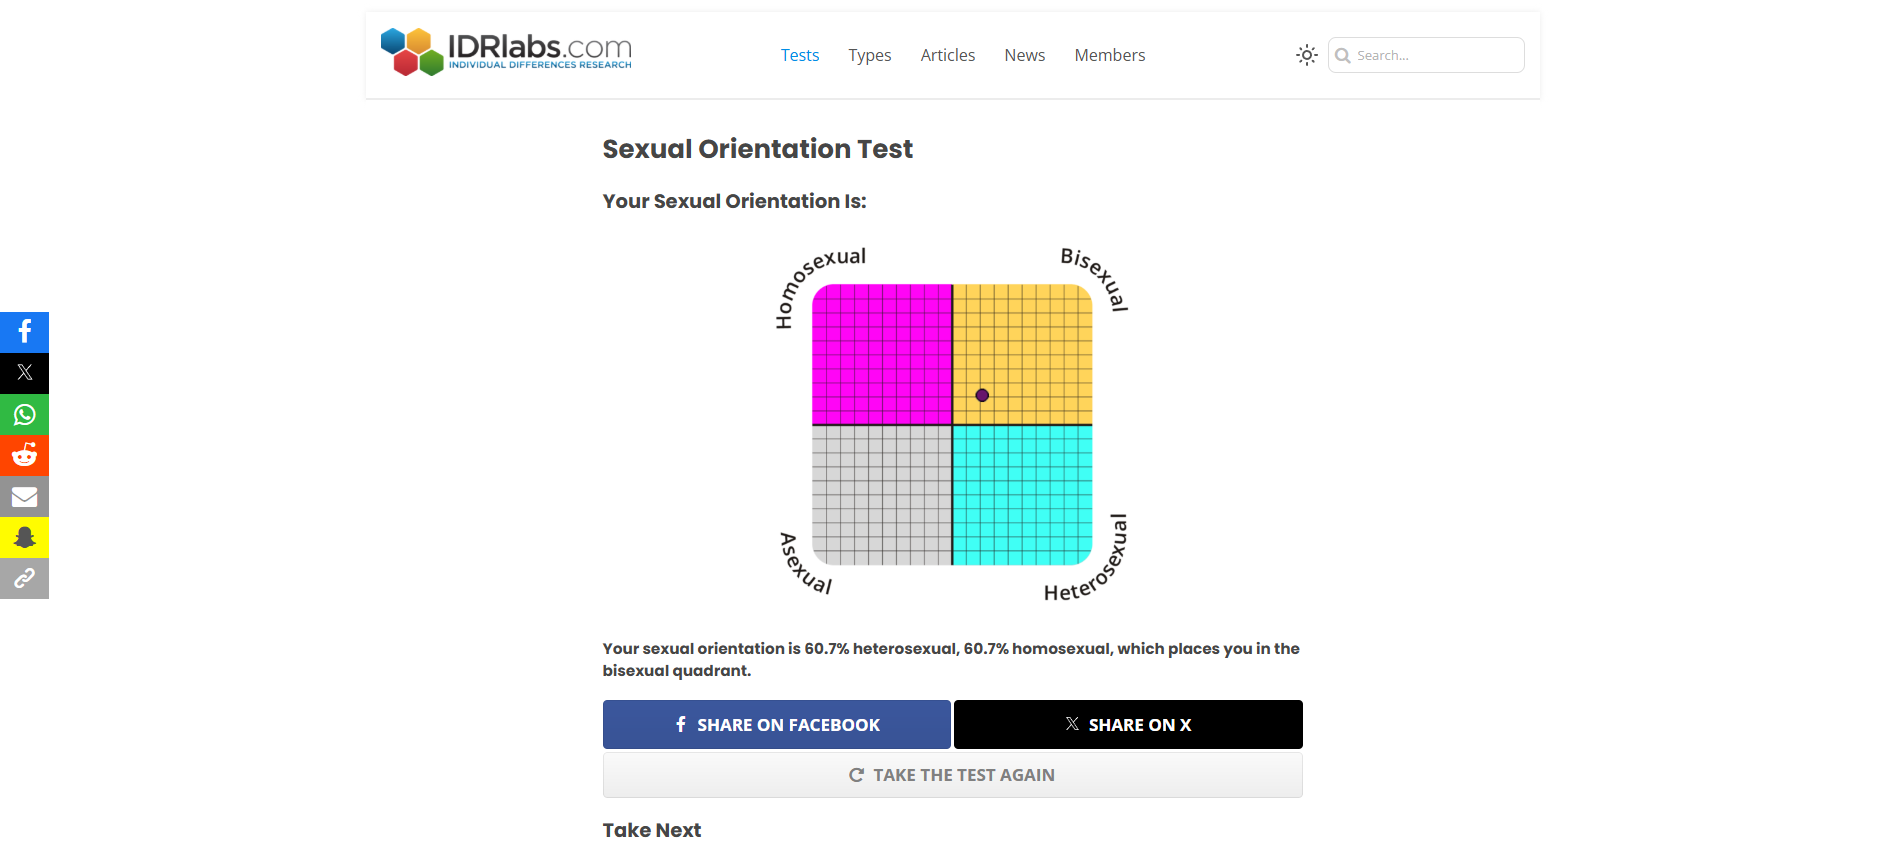Open the Tests menu item
Screen dimensions: 1900x853
pyautogui.click(x=800, y=55)
